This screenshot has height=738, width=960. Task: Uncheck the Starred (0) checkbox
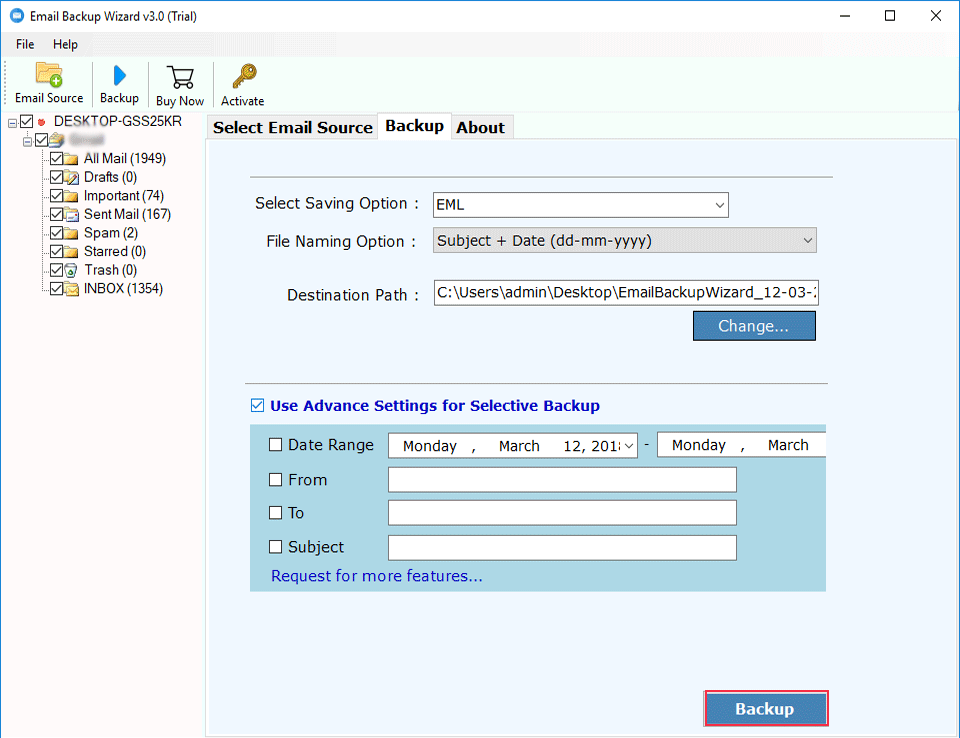point(56,251)
